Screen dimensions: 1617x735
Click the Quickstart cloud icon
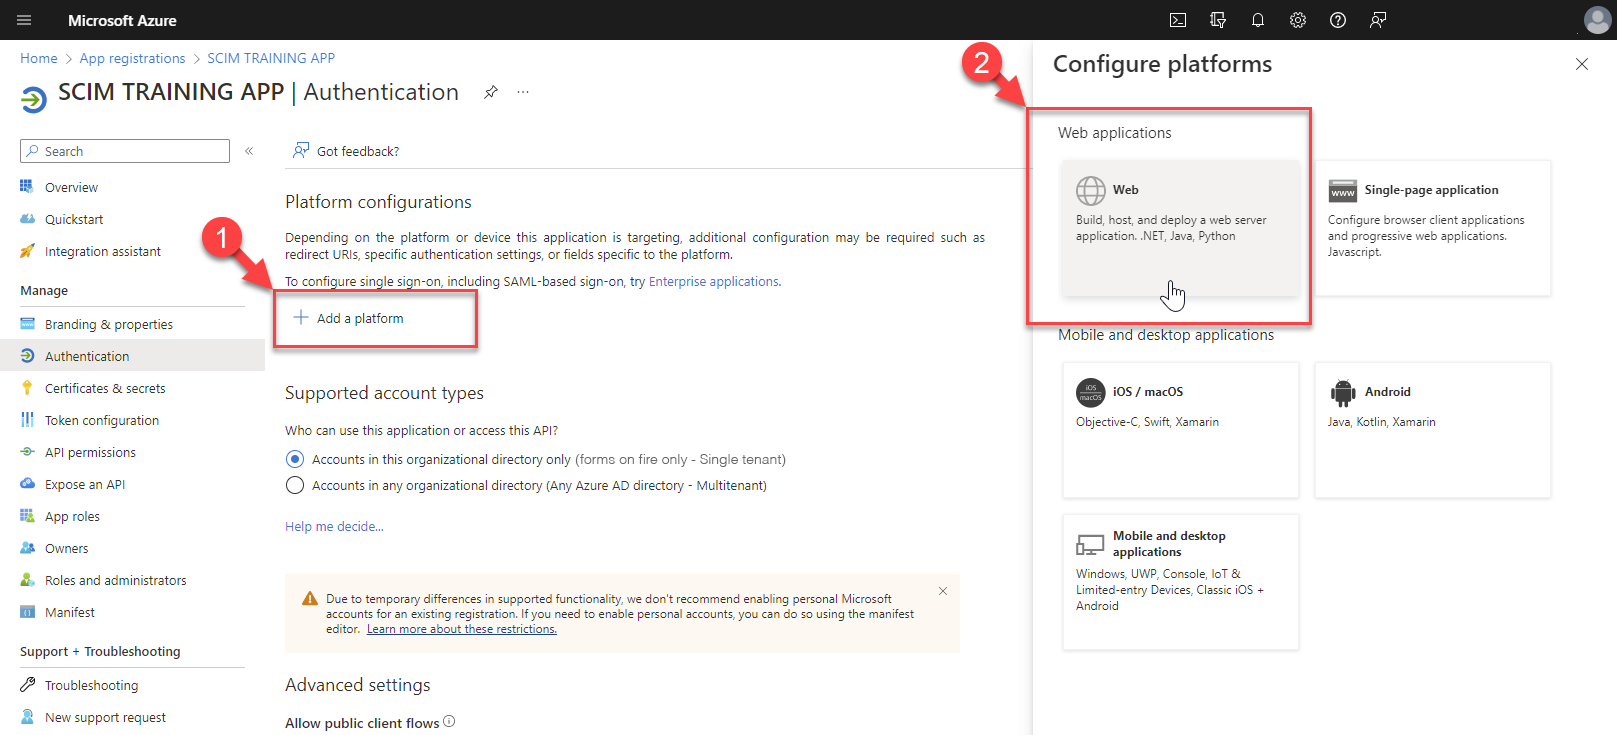pos(27,219)
